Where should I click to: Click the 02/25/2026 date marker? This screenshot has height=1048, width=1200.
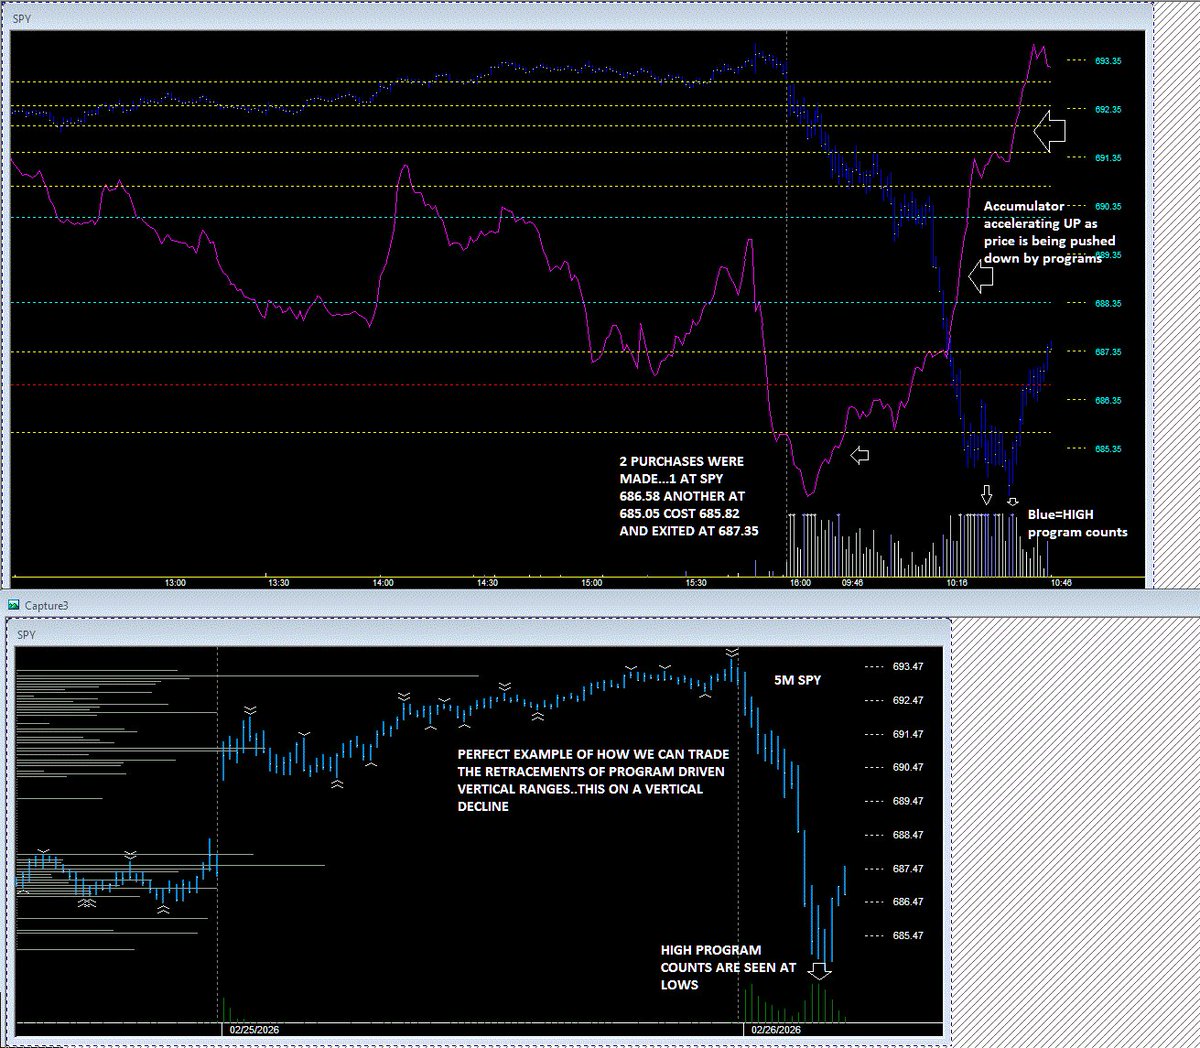(x=254, y=1029)
